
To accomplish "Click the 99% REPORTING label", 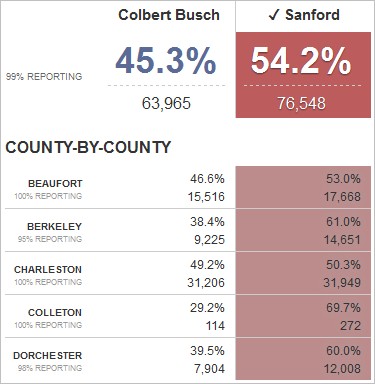I will coord(44,77).
